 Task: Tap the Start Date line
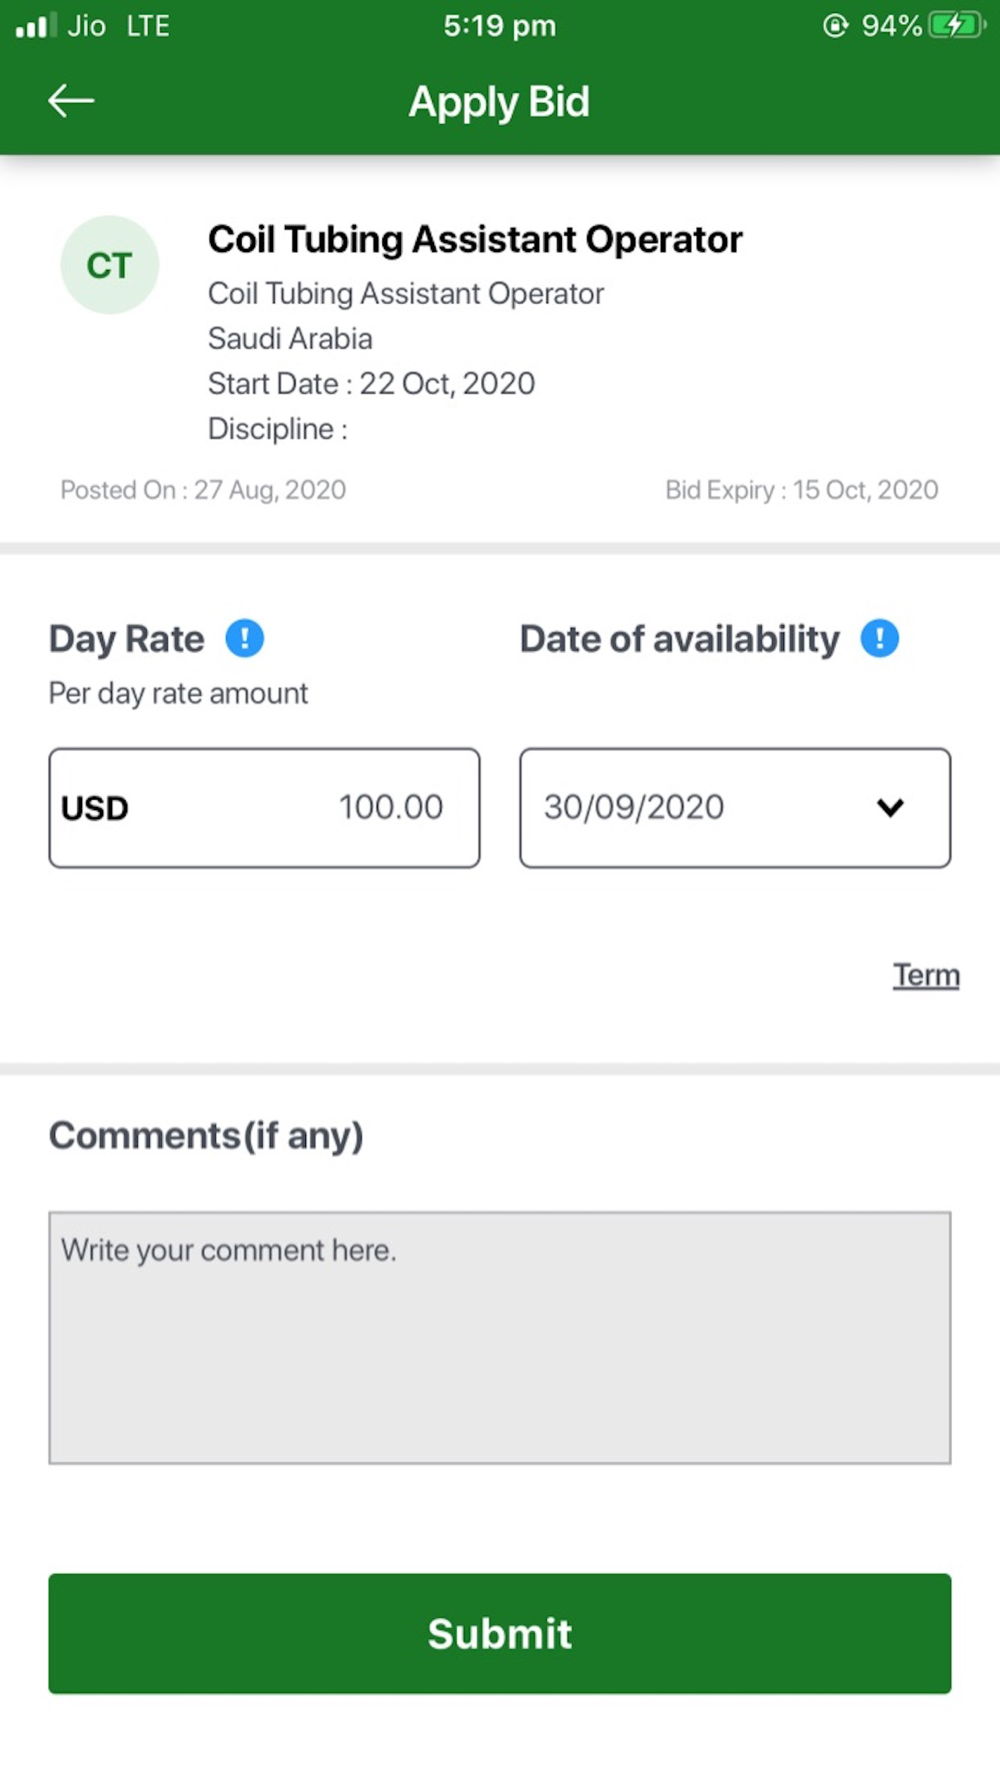click(x=371, y=384)
